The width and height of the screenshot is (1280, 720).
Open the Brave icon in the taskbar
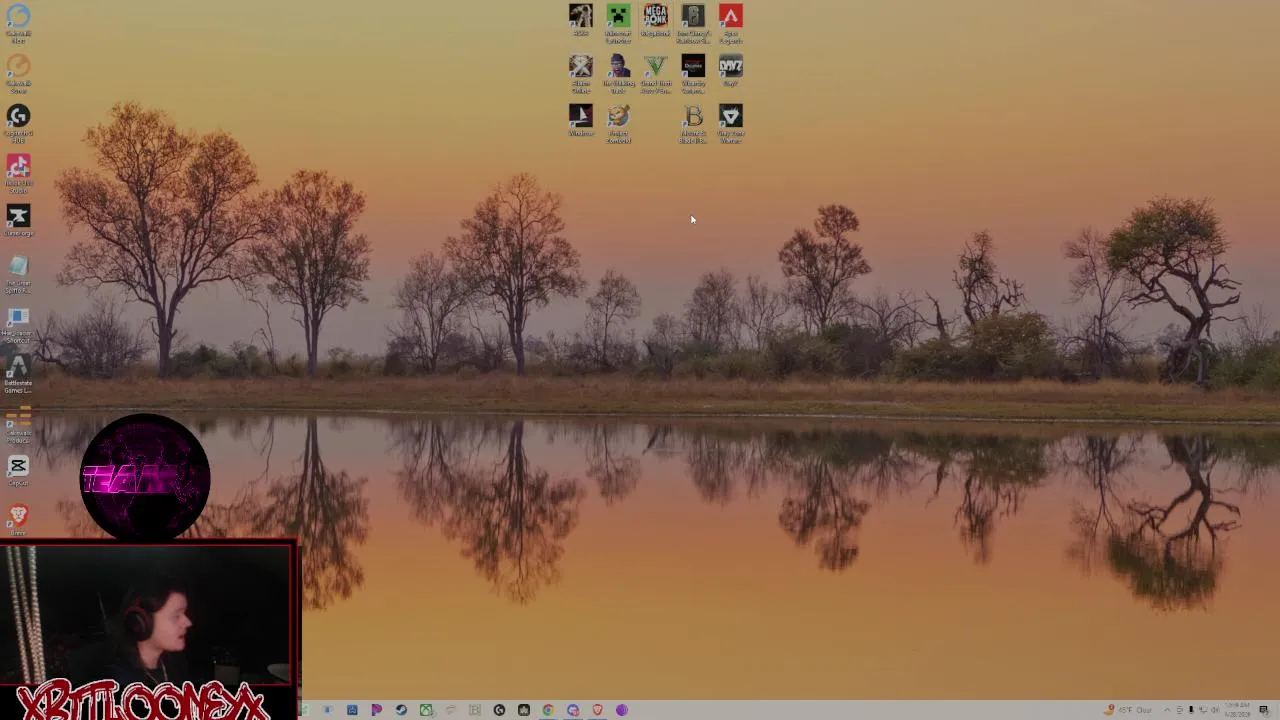tap(597, 710)
